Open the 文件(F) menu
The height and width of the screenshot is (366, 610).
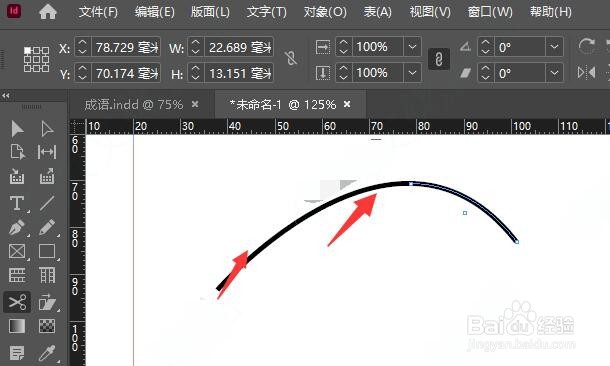[98, 12]
